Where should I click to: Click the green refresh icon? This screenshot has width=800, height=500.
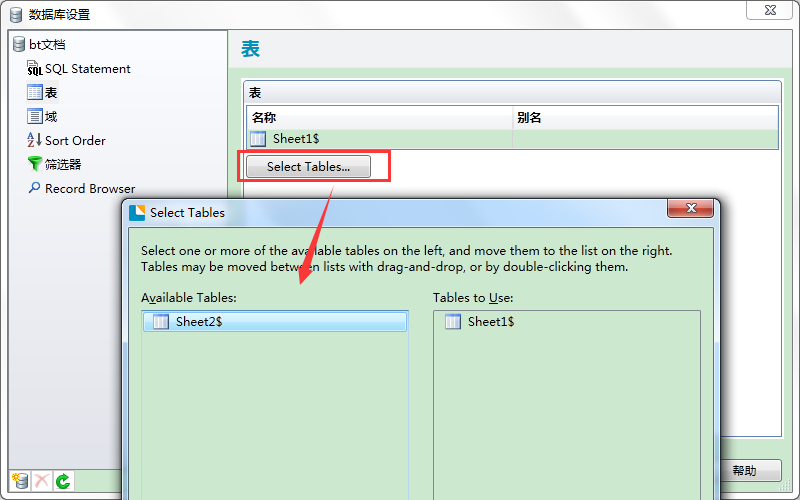click(63, 481)
